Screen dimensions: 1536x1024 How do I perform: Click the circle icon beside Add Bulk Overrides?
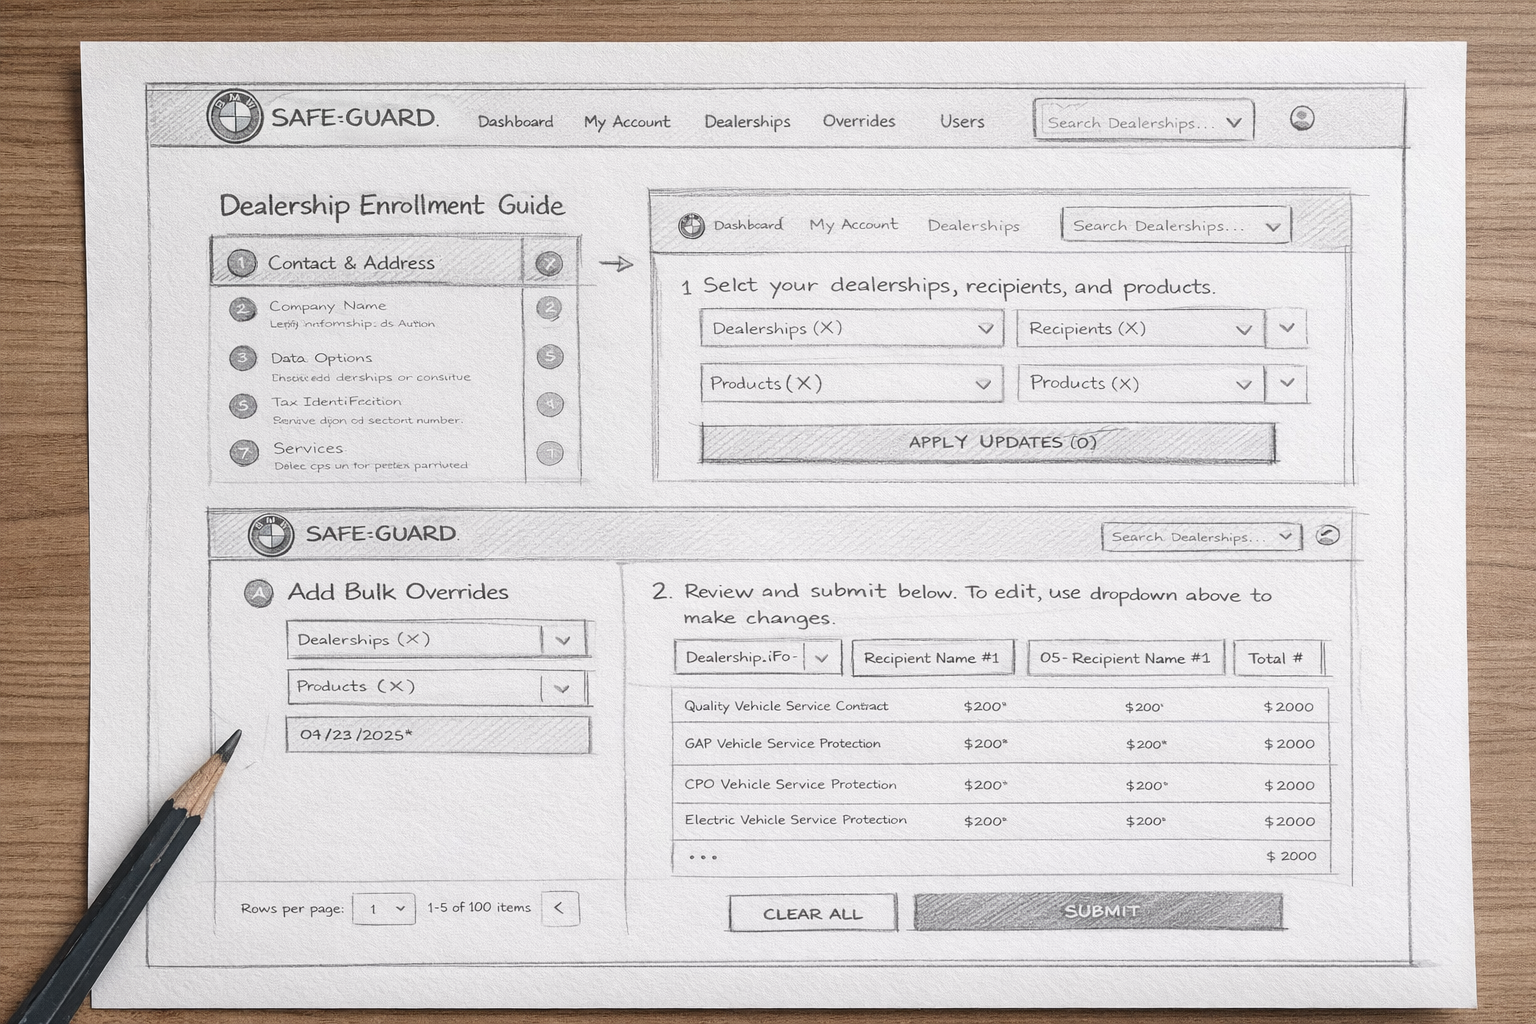click(x=258, y=593)
